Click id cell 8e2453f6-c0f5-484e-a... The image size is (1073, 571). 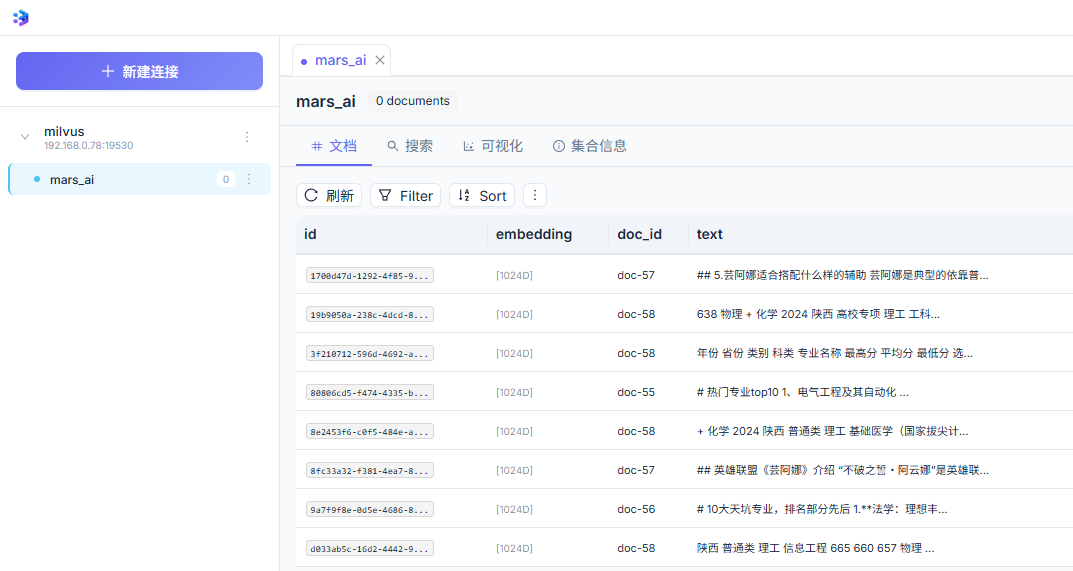(370, 431)
